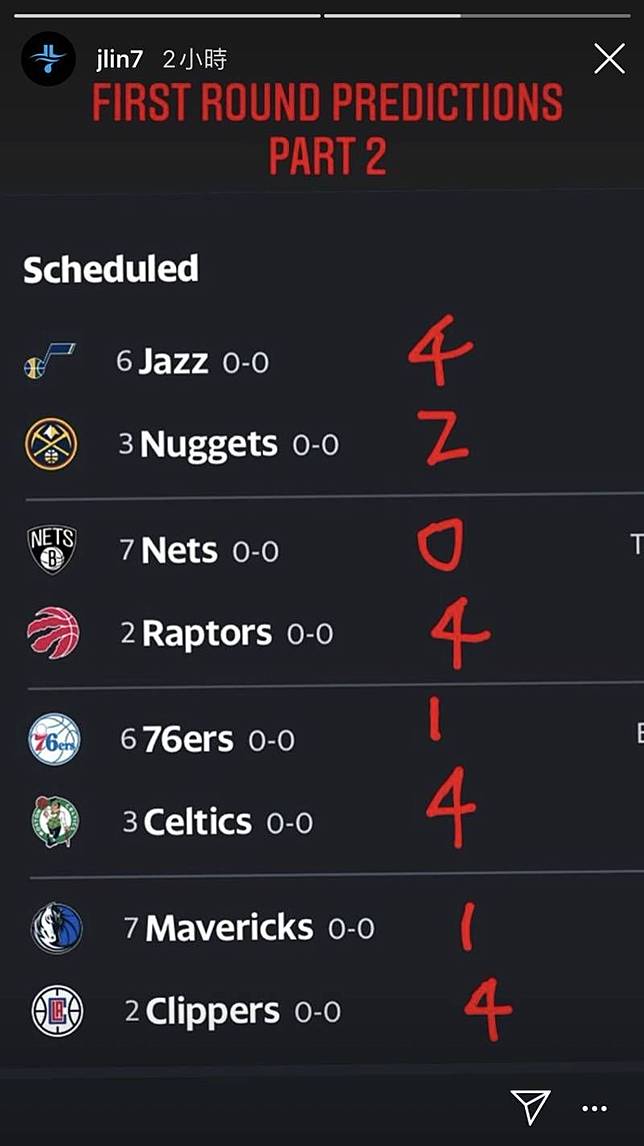Tap the Dallas Mavericks team logo
The image size is (644, 1146).
click(x=56, y=928)
